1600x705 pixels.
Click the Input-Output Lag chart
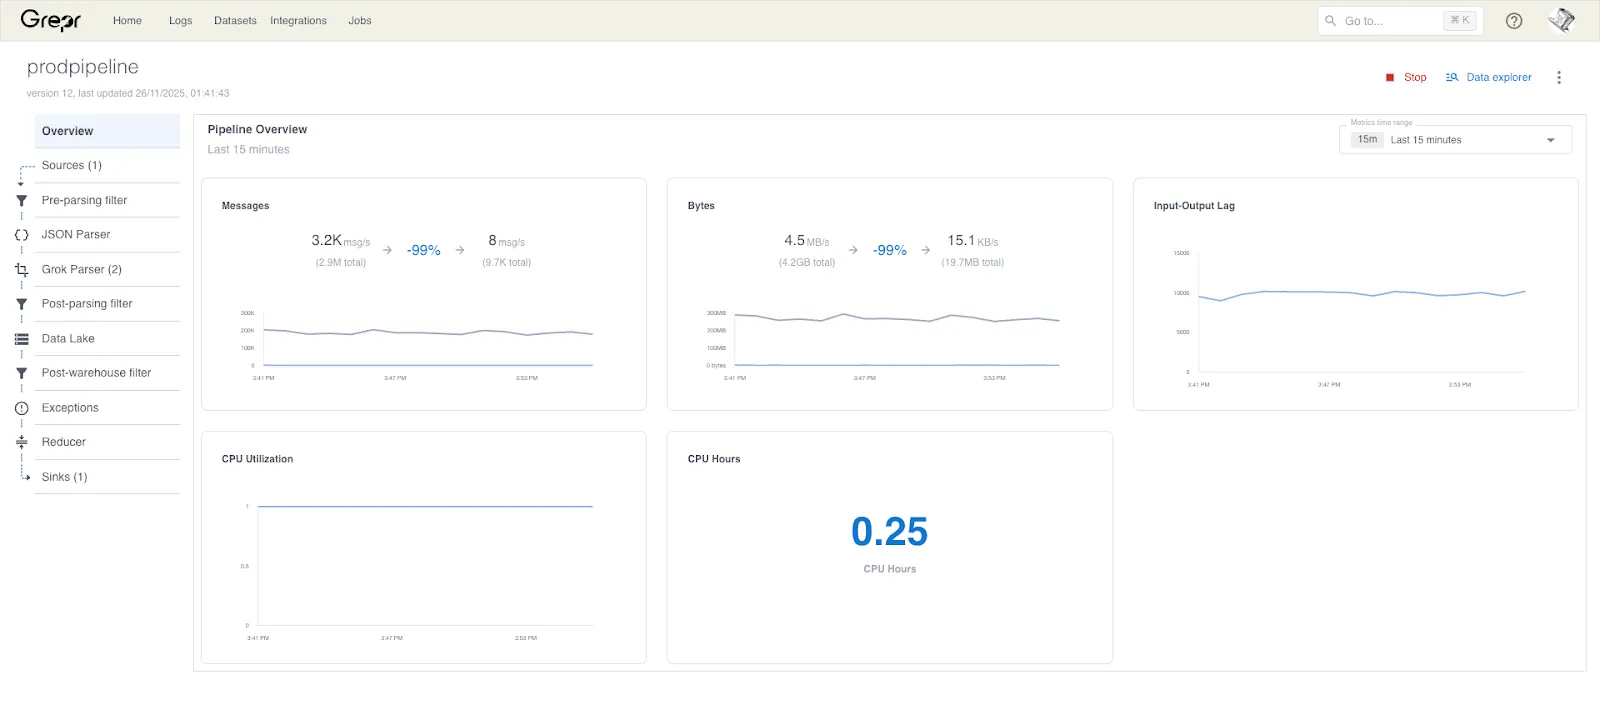(1354, 318)
